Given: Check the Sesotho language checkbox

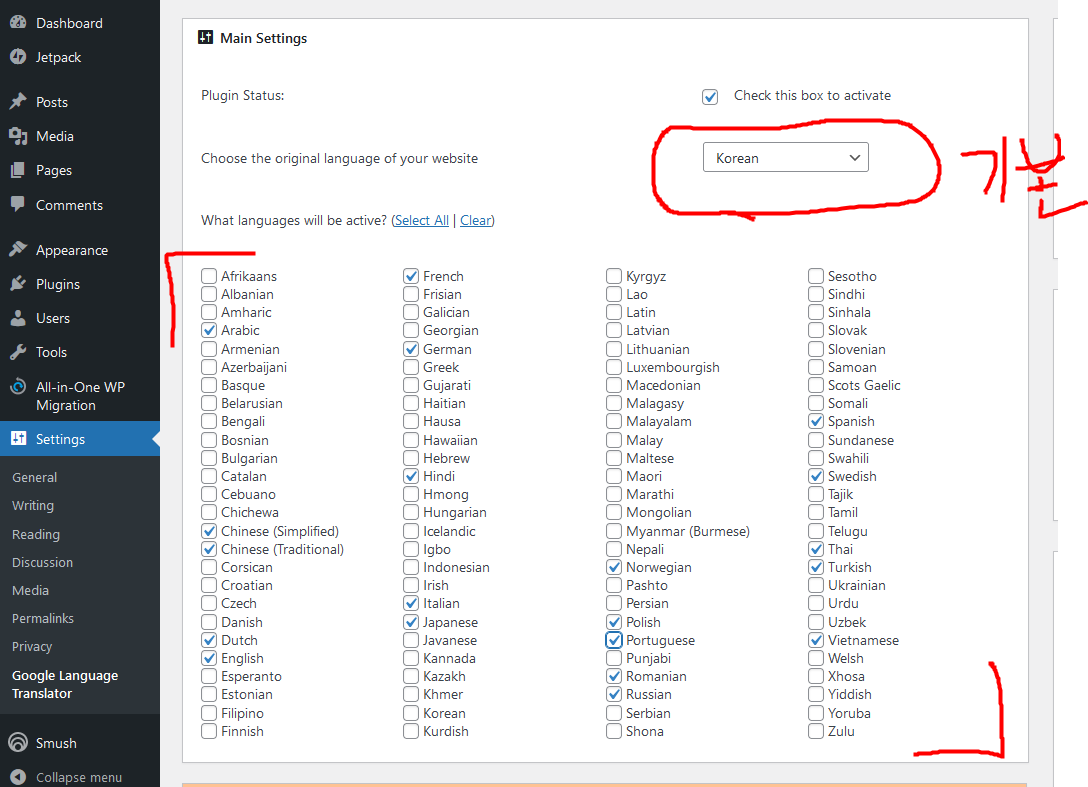Looking at the screenshot, I should click(816, 276).
